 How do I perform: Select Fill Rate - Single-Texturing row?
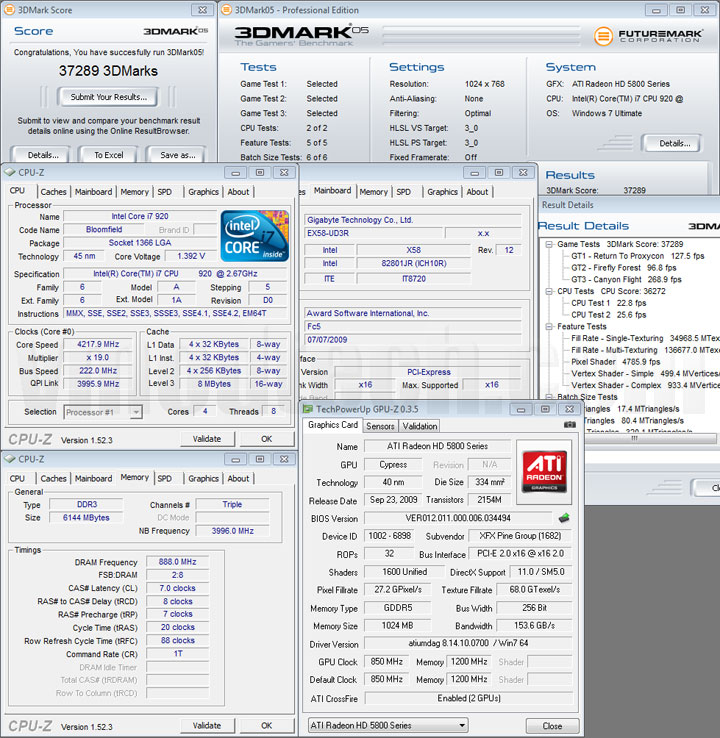pos(645,338)
